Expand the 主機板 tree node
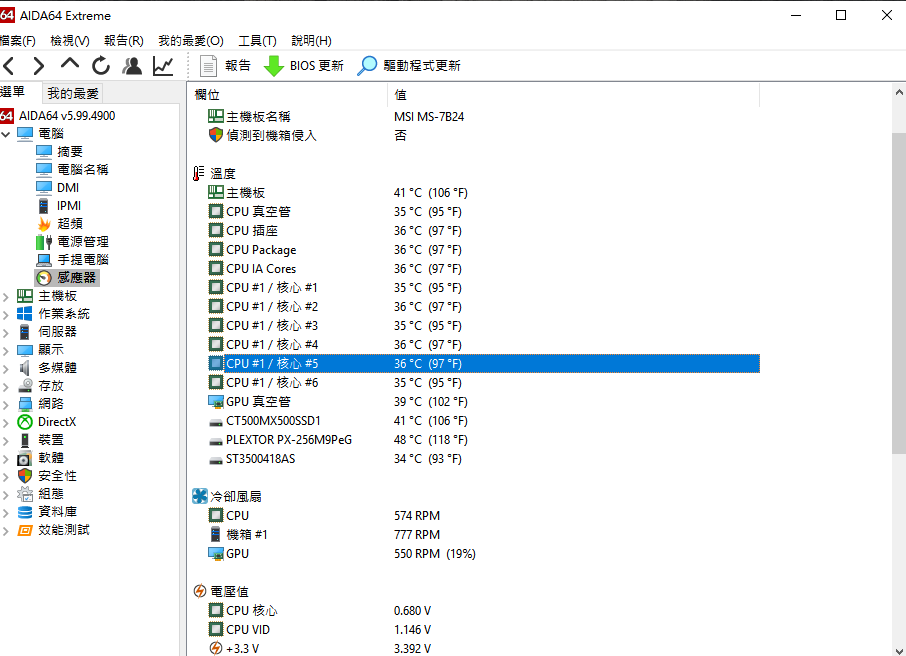This screenshot has width=906, height=656. click(6, 297)
